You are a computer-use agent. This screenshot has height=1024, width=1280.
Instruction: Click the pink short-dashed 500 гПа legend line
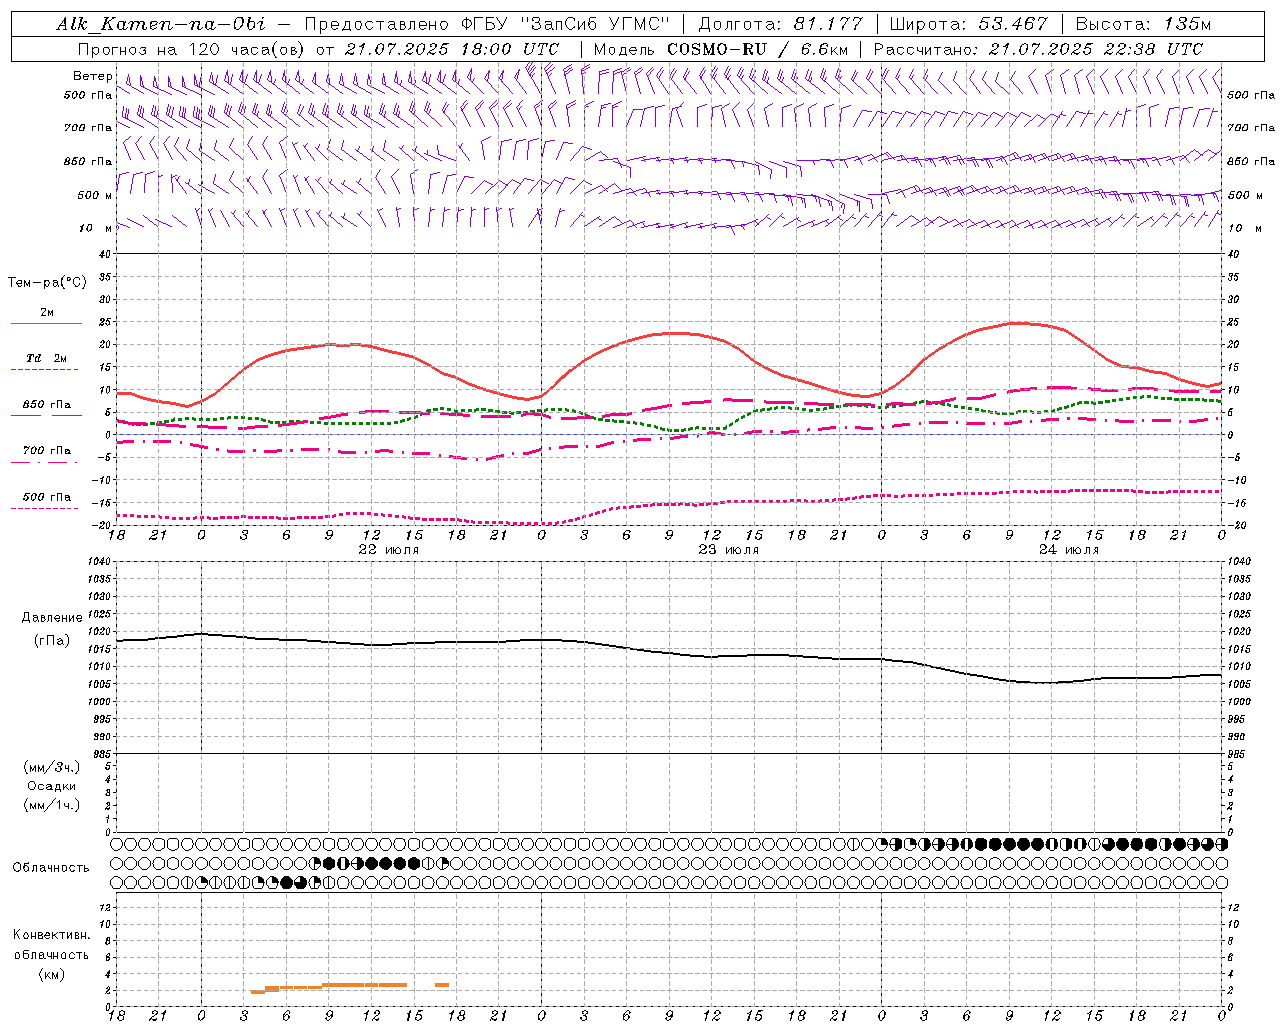46,509
